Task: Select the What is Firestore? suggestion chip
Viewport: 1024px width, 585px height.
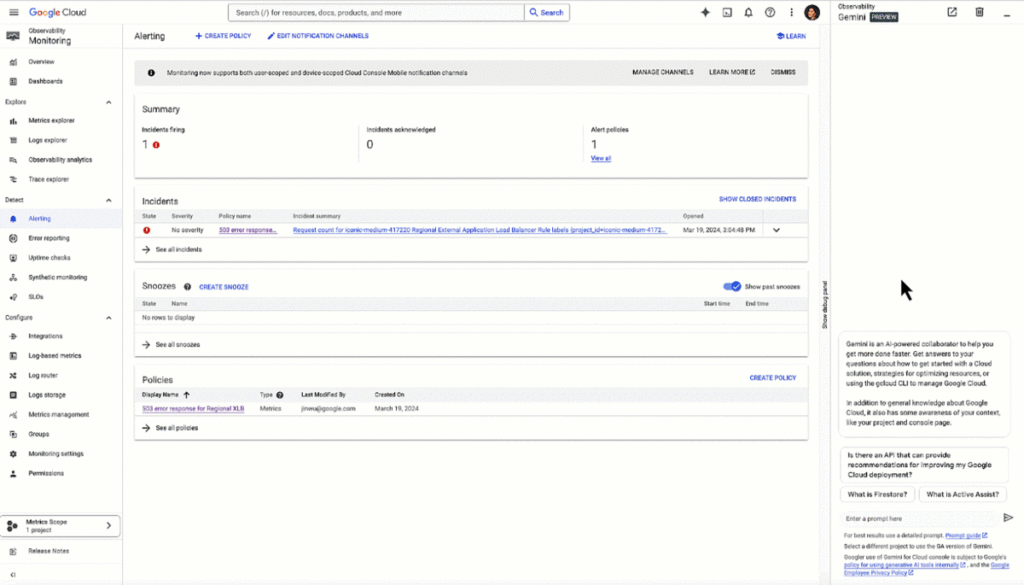Action: 877,494
